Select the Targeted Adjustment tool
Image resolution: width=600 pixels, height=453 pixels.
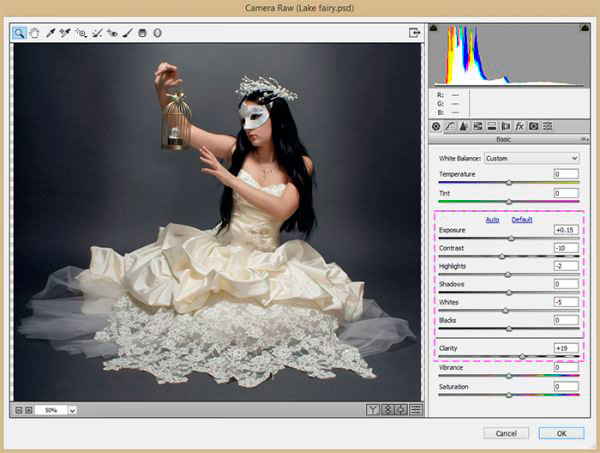pyautogui.click(x=81, y=33)
